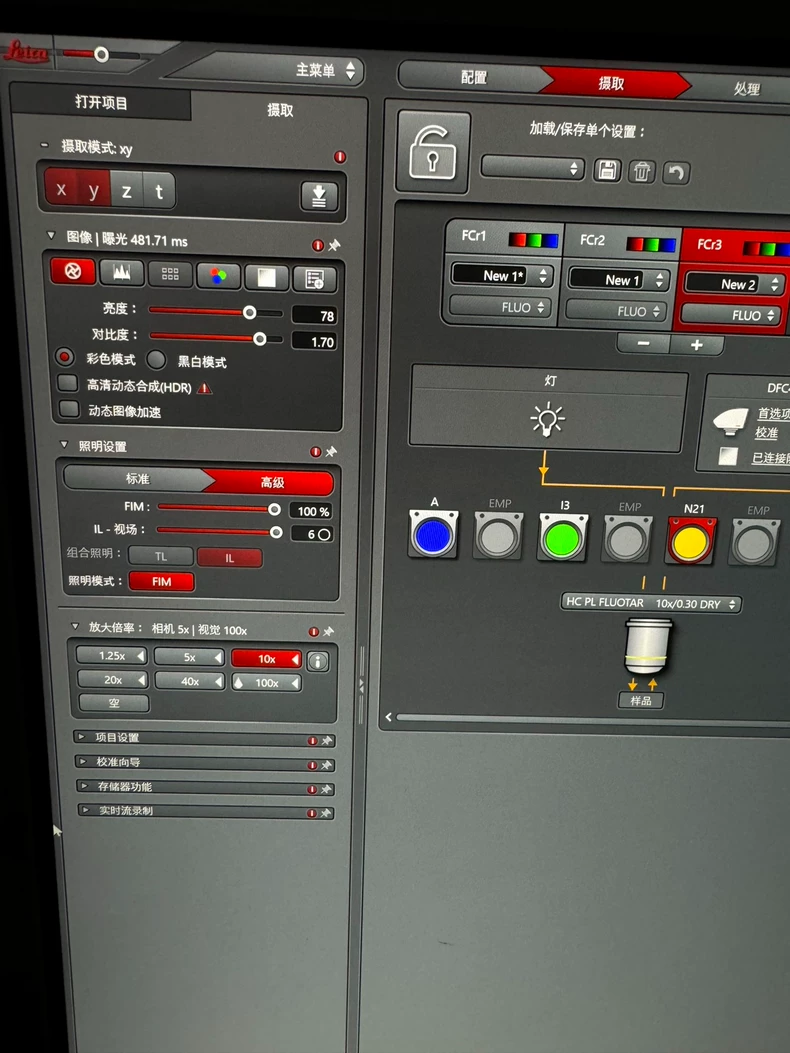The width and height of the screenshot is (790, 1053).
Task: Select the FCr1 channel tab
Action: (x=504, y=239)
